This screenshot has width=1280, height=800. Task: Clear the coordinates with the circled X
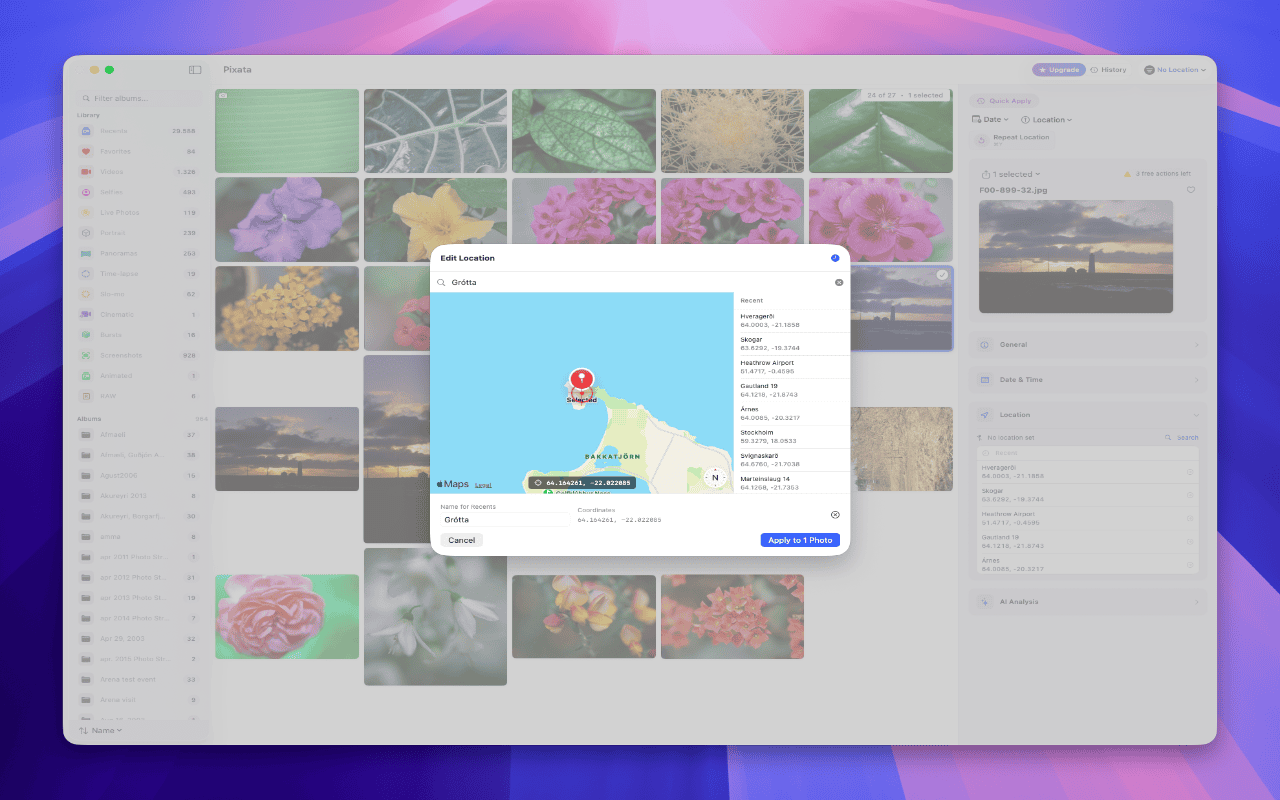[x=836, y=514]
